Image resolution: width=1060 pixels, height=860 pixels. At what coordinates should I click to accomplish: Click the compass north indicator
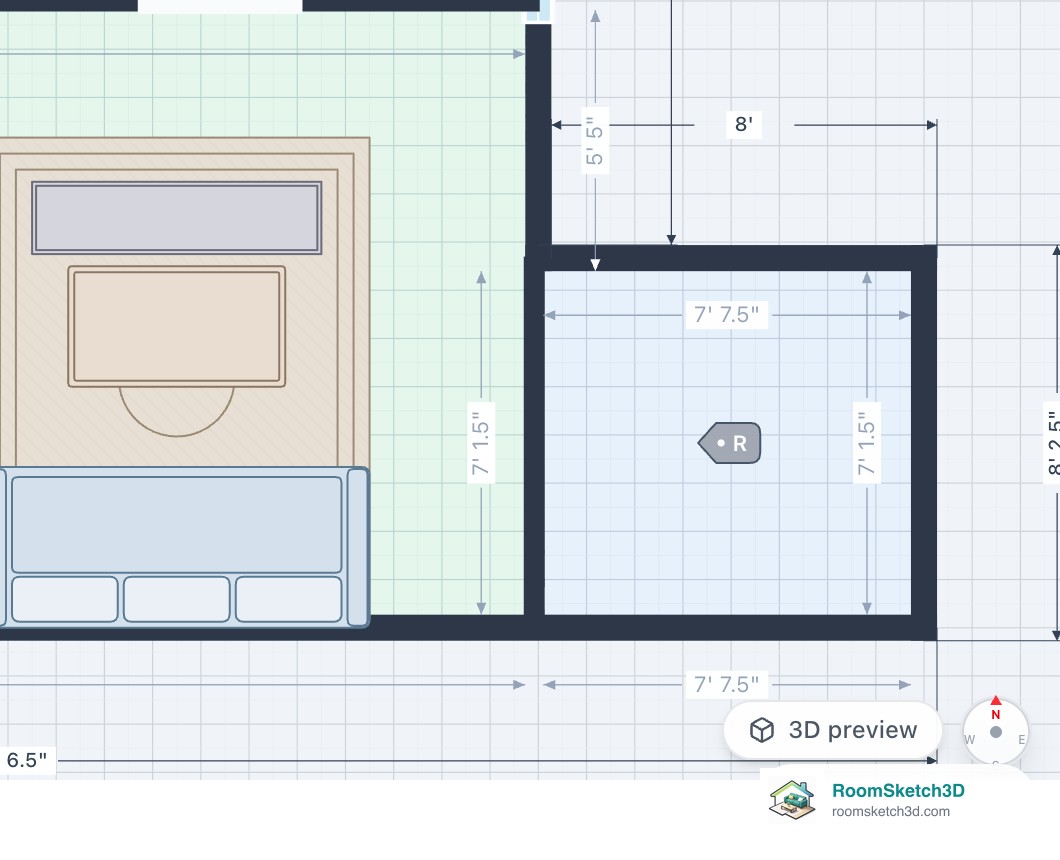point(995,709)
